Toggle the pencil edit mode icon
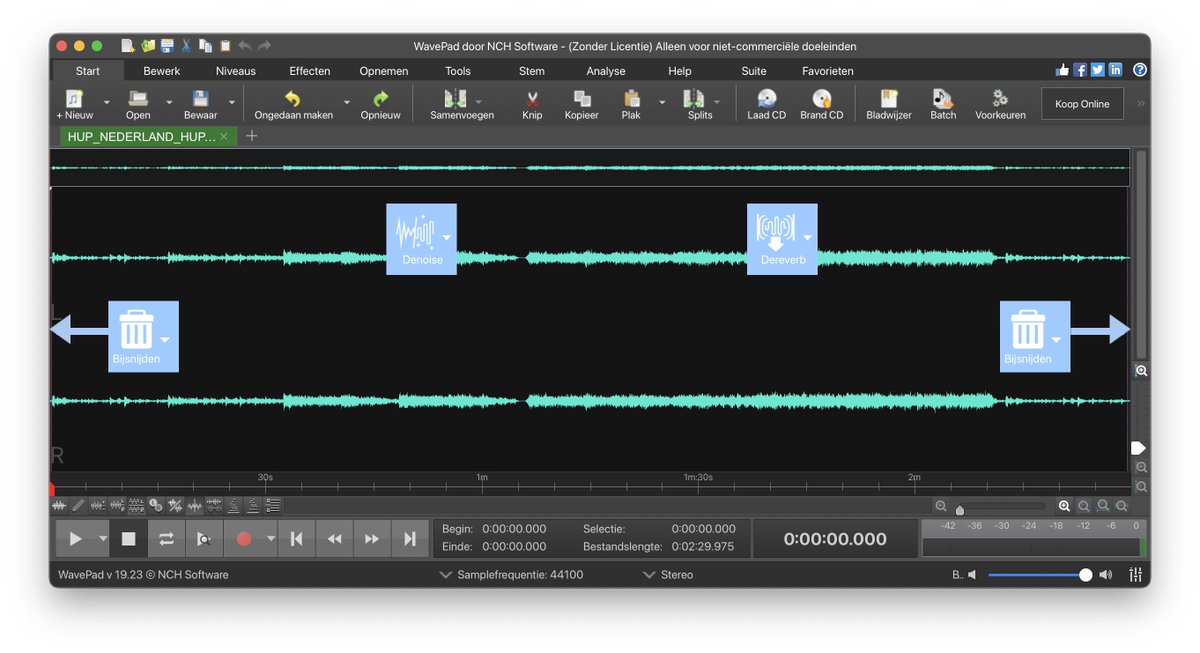This screenshot has width=1200, height=653. click(x=78, y=506)
